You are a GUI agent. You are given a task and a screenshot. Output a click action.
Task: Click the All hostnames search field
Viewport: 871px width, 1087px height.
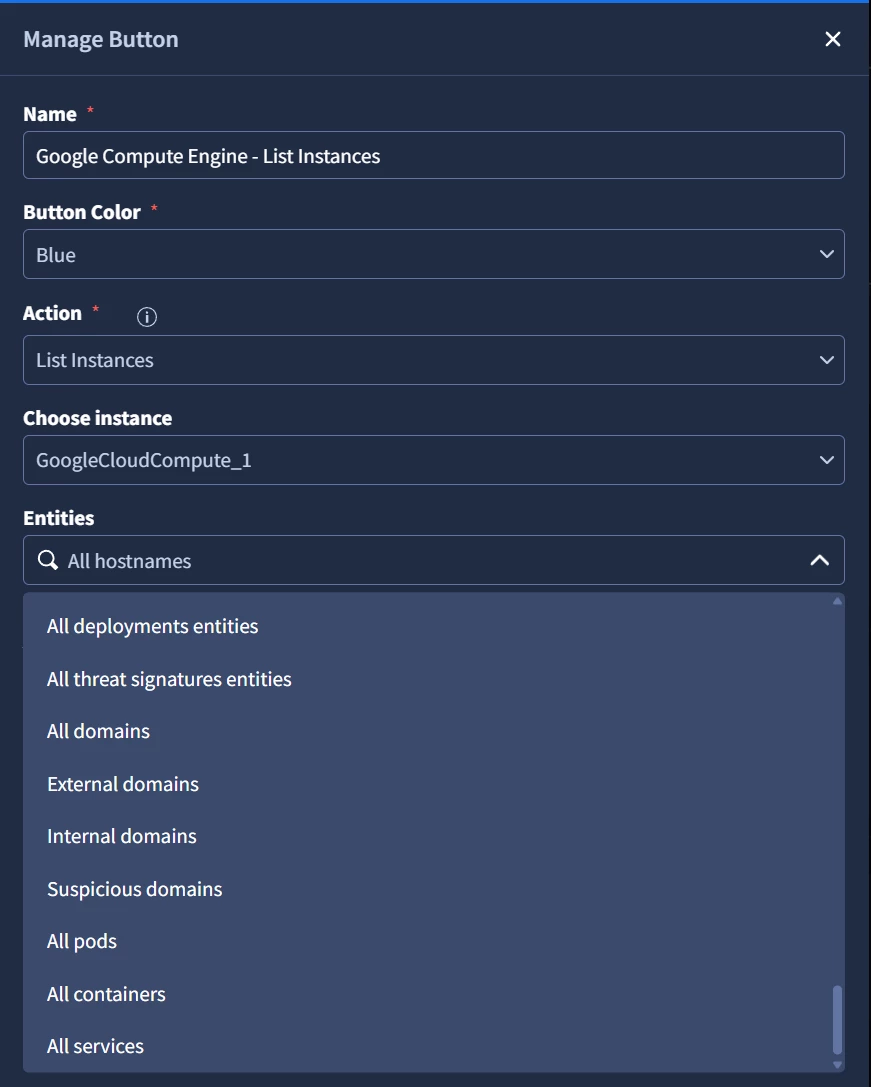pos(433,560)
